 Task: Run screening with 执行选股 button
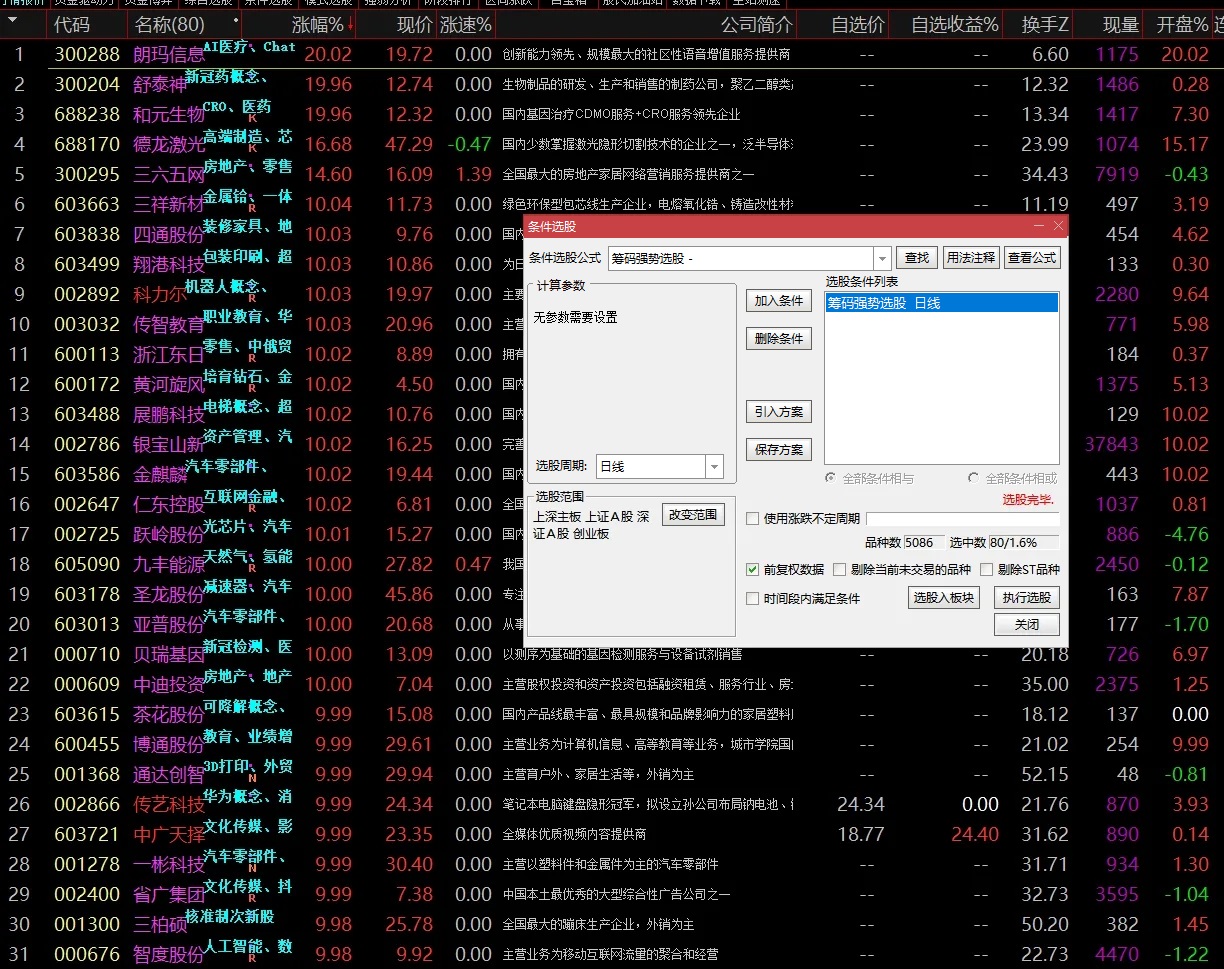pyautogui.click(x=1026, y=598)
